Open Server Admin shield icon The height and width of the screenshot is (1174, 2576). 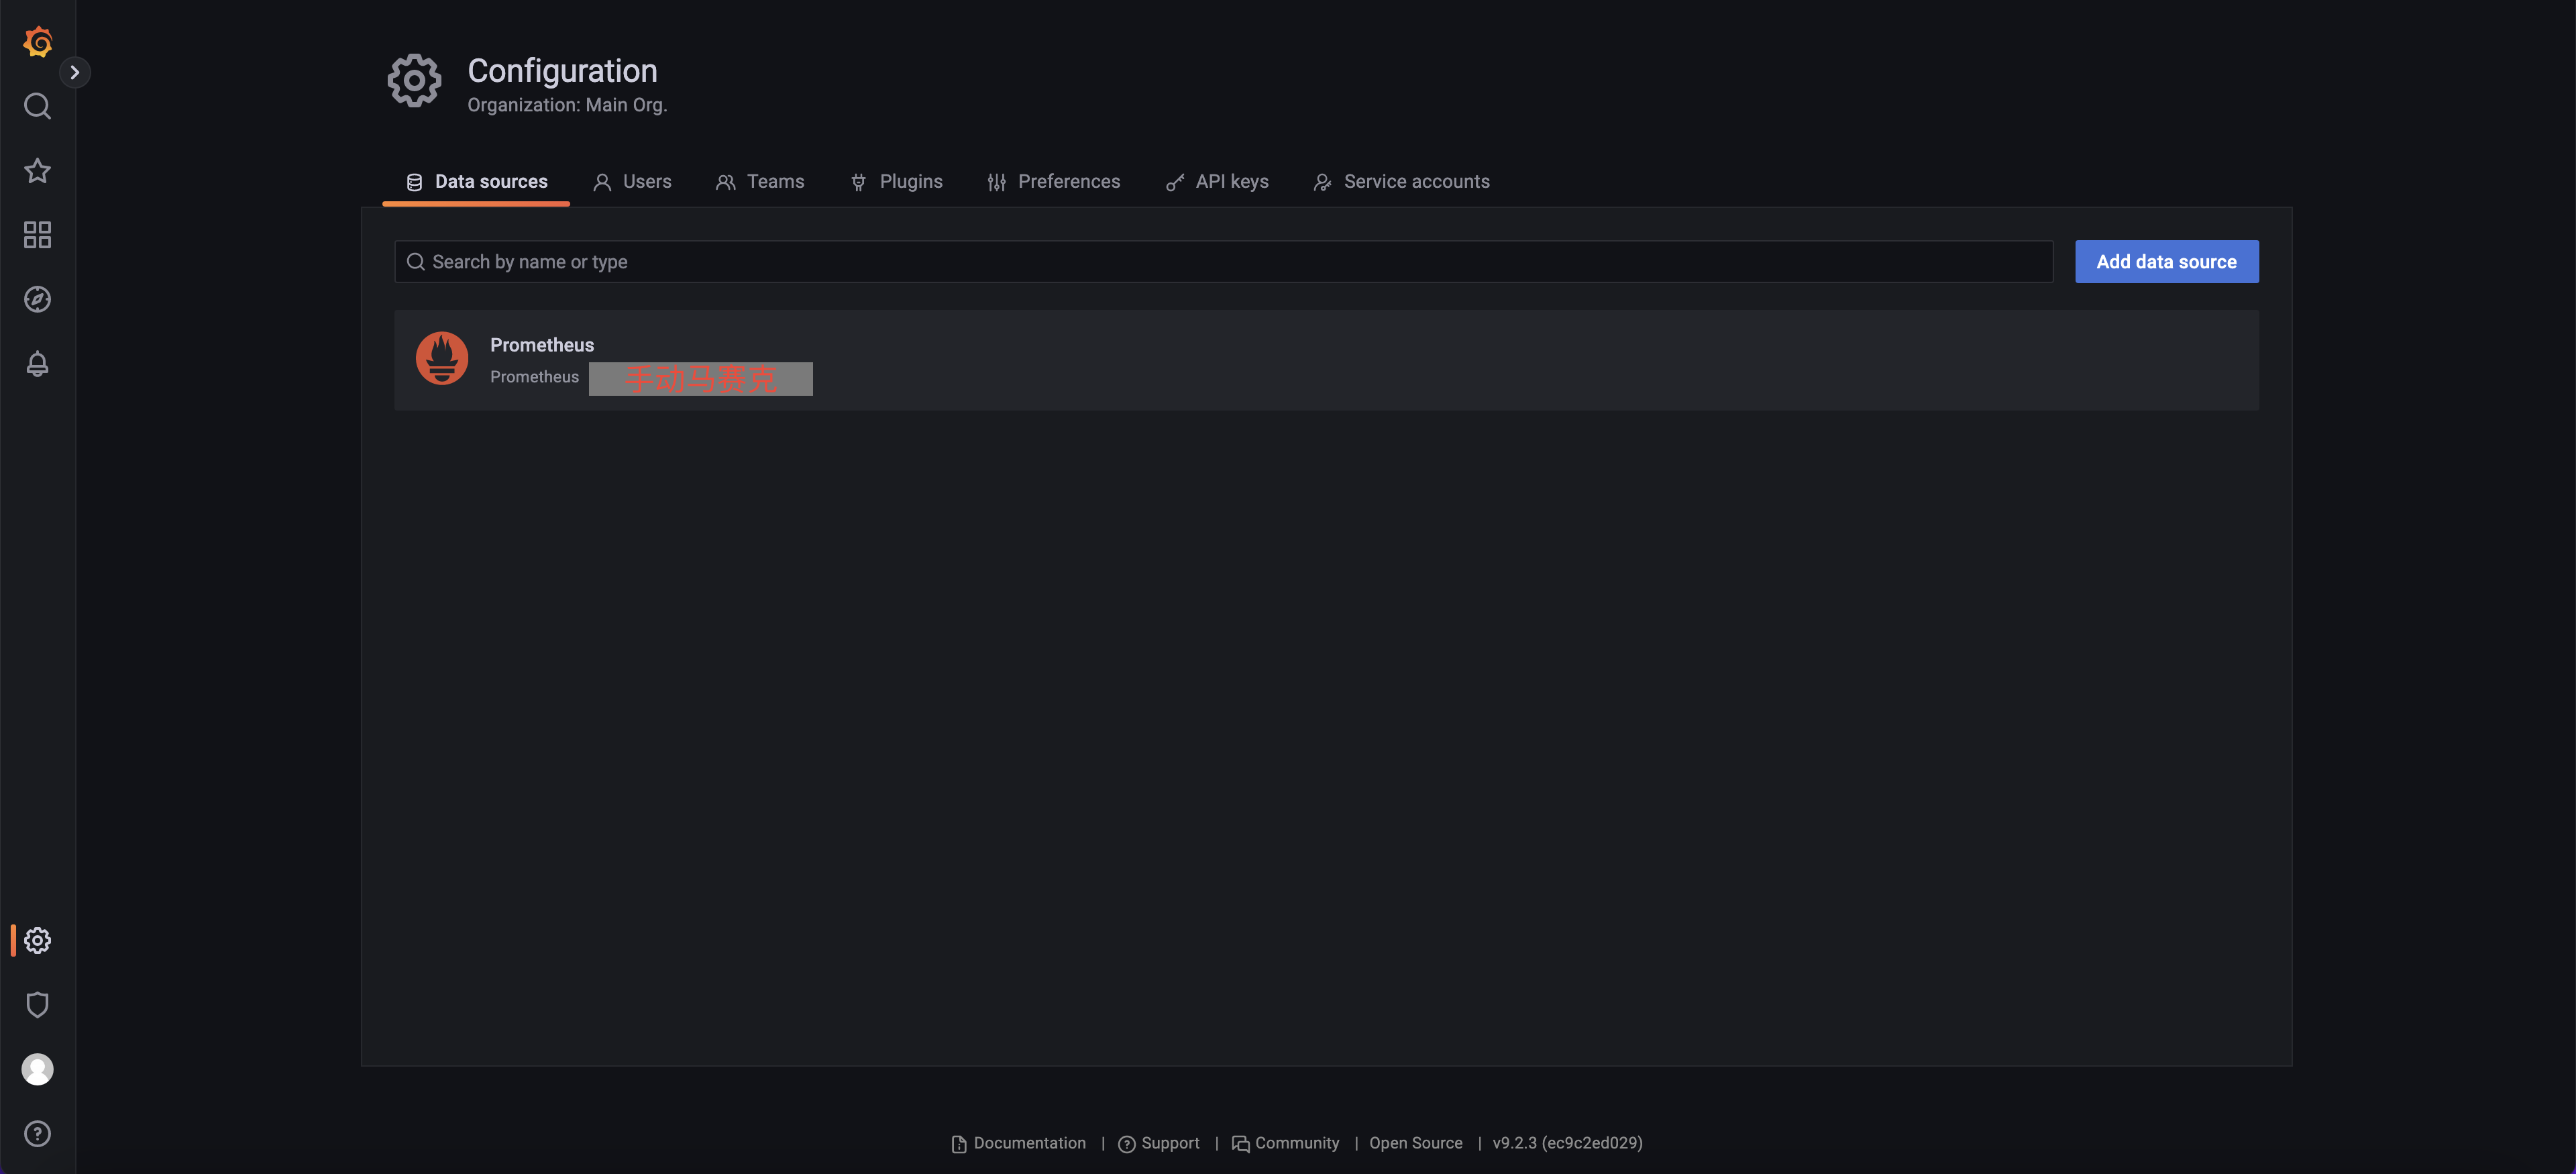(x=37, y=1004)
